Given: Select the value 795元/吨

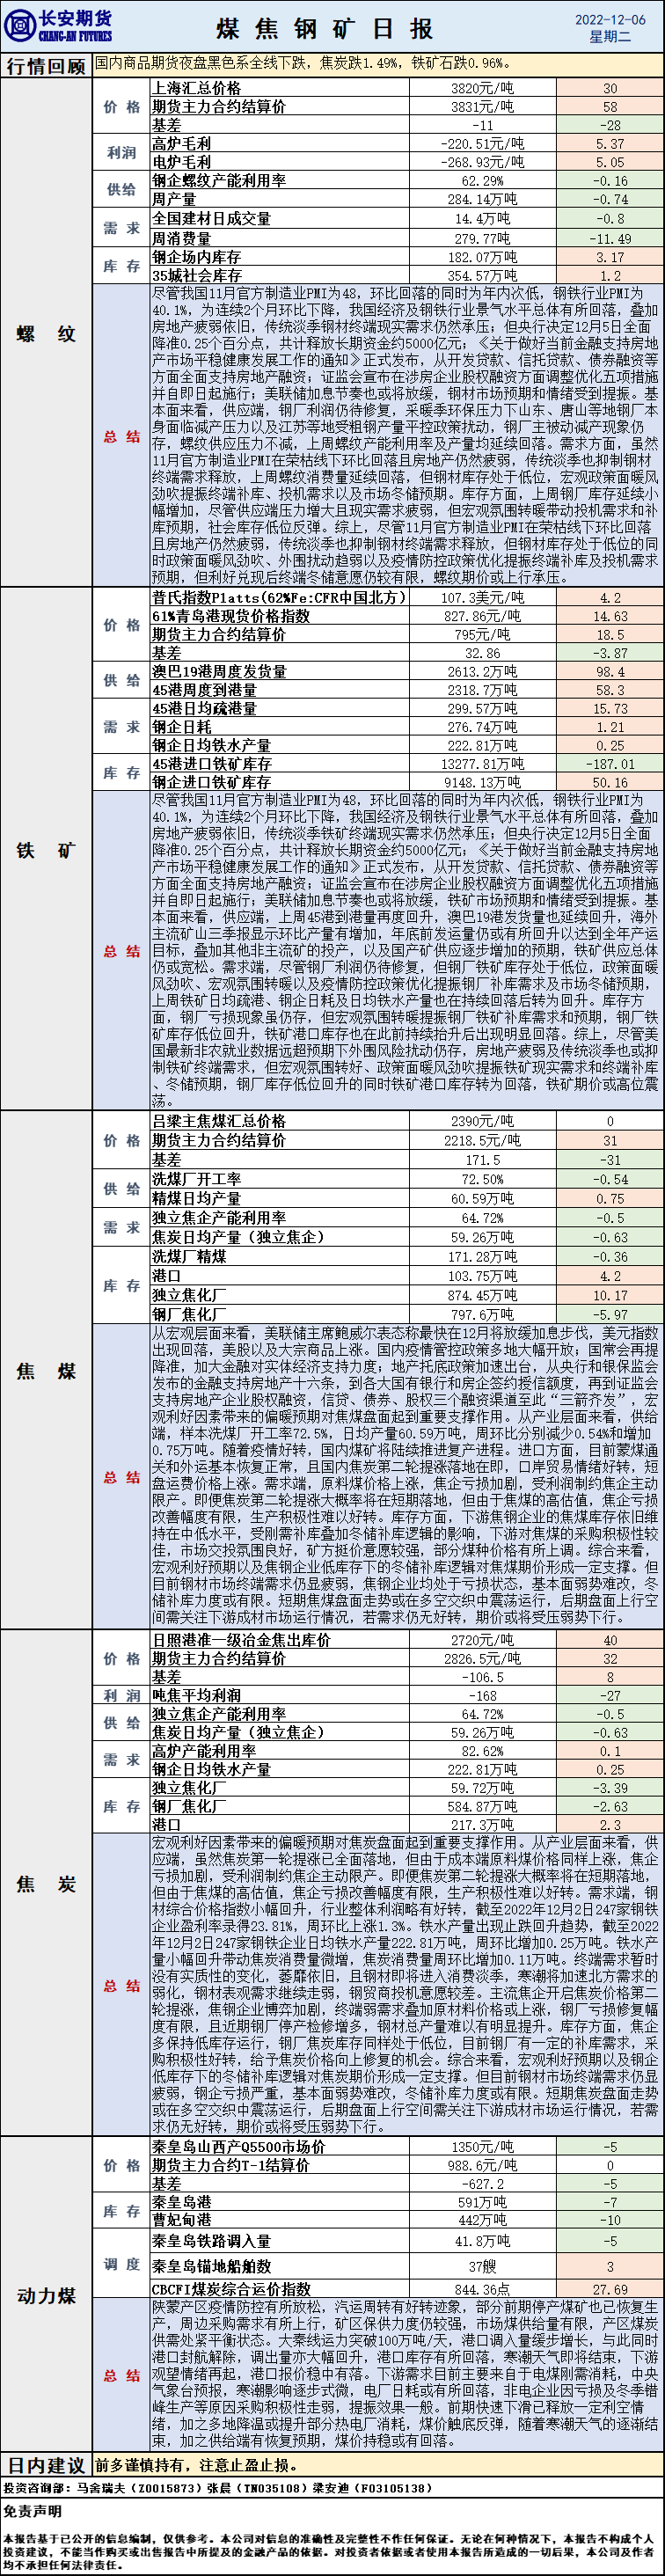Looking at the screenshot, I should coord(482,634).
